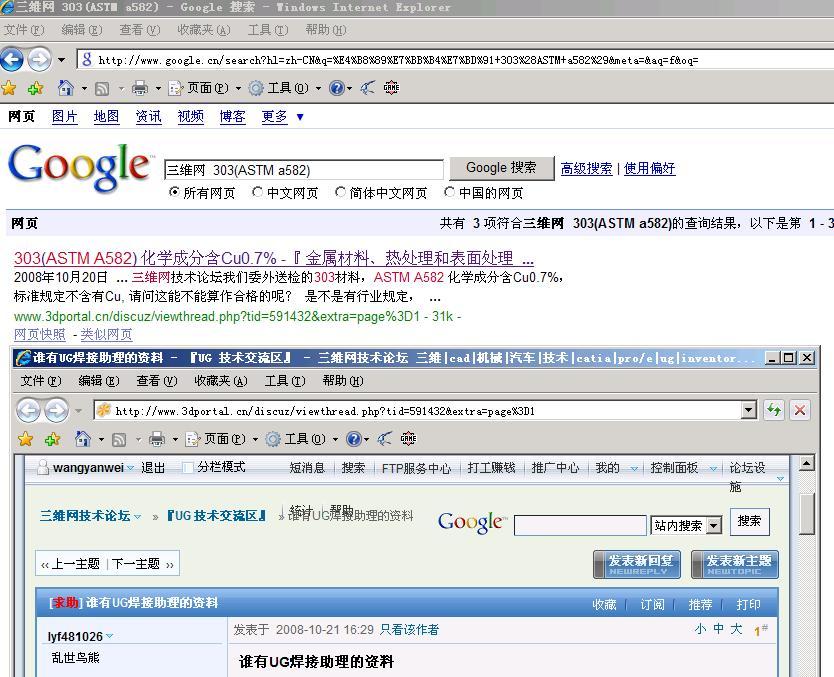
Task: Open address bar dropdown in forum window
Action: (749, 410)
